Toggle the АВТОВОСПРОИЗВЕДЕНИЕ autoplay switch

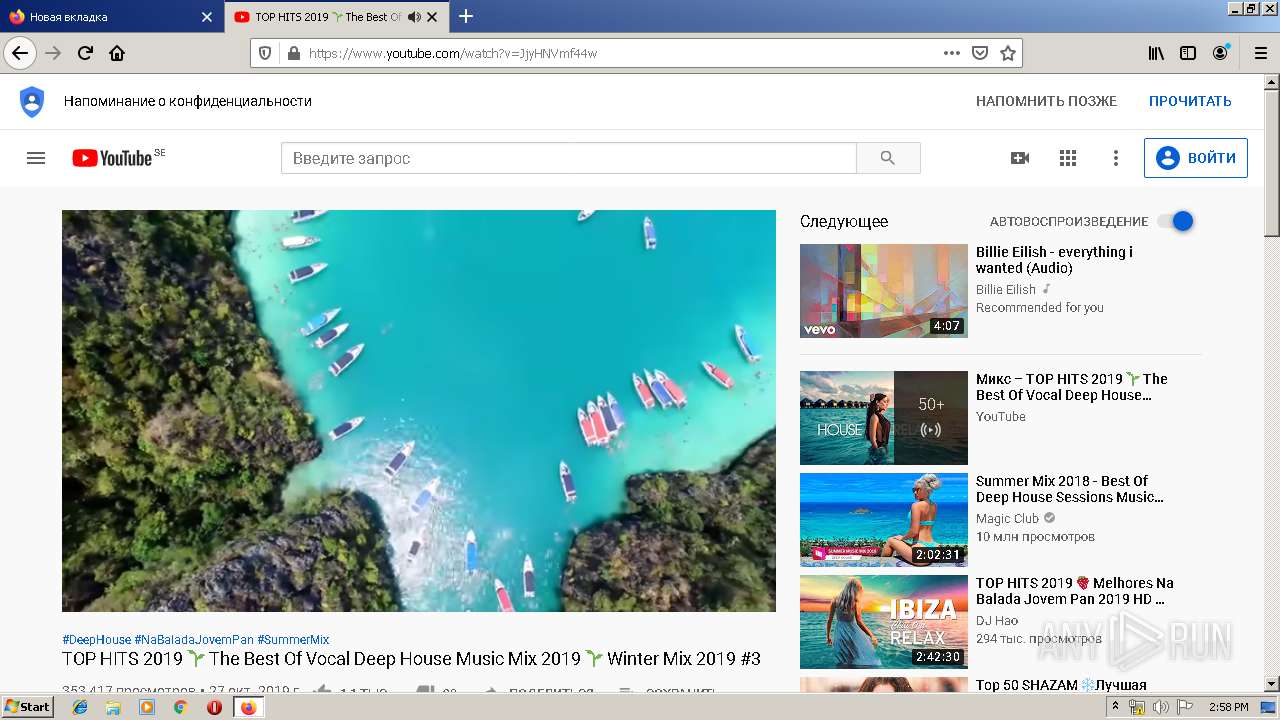(1176, 221)
